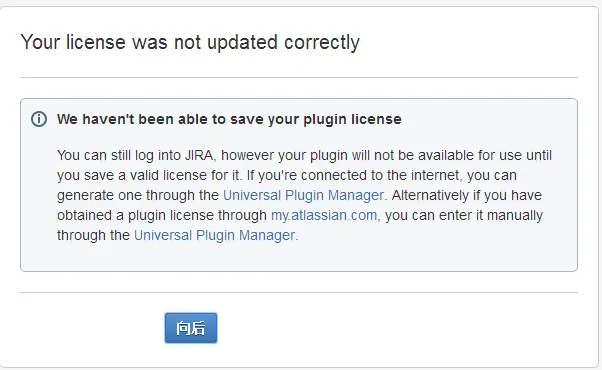602x370 pixels.
Task: Click the blue 向后 button
Action: pos(191,328)
